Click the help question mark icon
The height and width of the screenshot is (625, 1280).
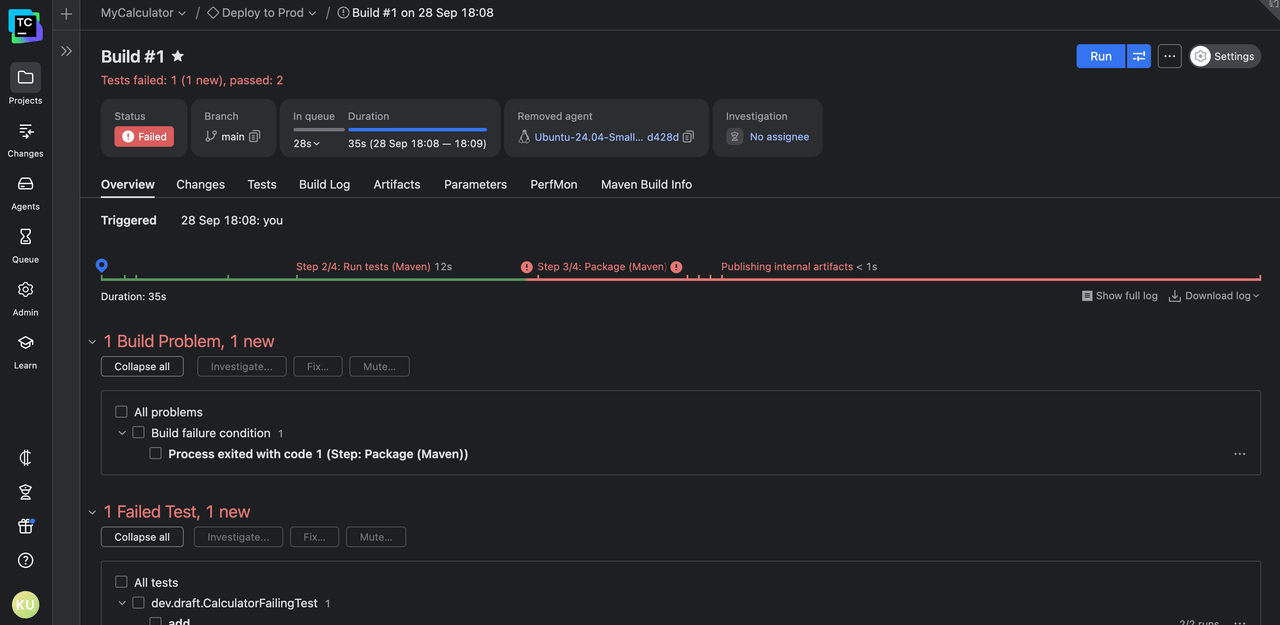pos(25,560)
